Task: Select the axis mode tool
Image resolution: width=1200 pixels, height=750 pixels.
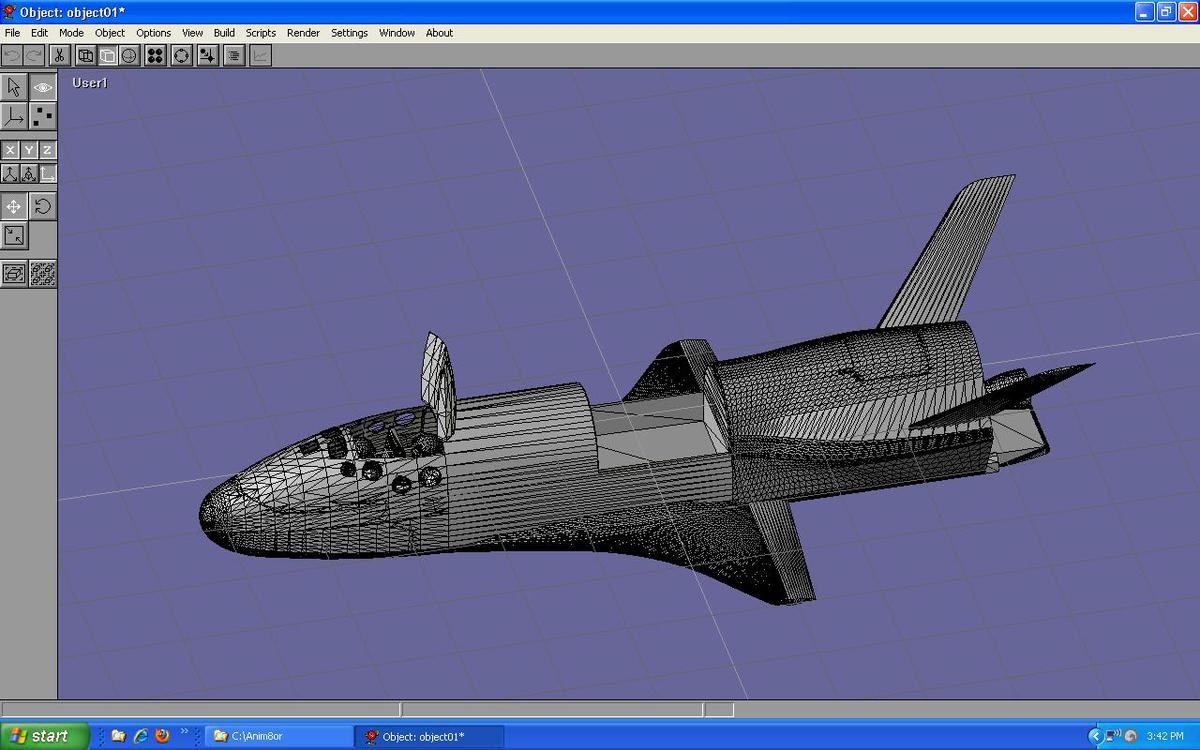Action: coord(14,117)
